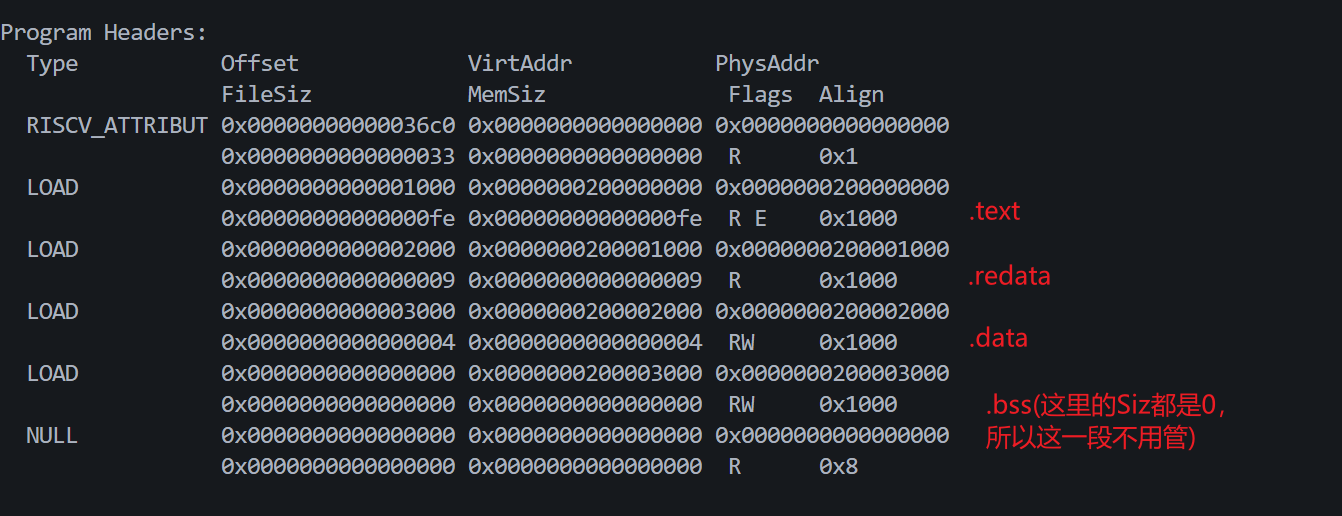This screenshot has width=1342, height=516.
Task: Select the 0x8 align value
Action: 838,467
